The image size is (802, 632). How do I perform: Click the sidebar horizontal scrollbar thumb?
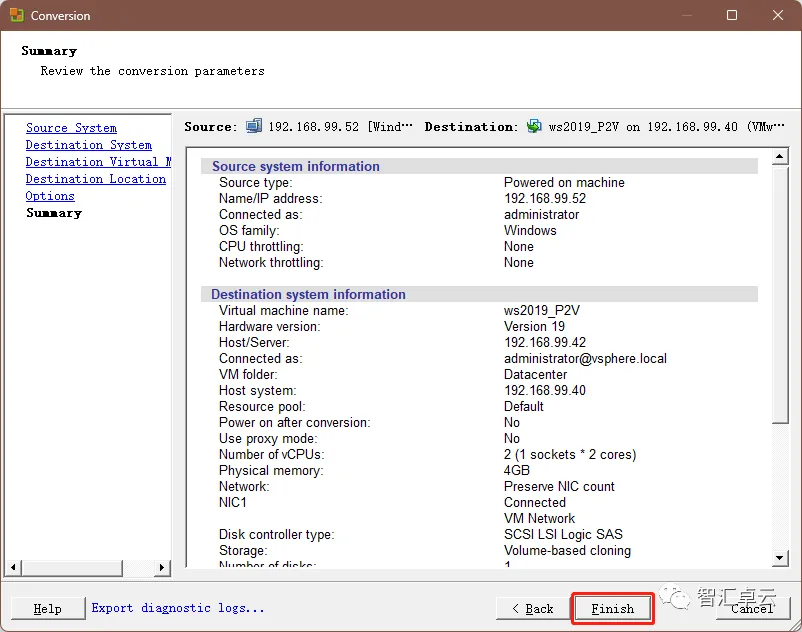(72, 567)
